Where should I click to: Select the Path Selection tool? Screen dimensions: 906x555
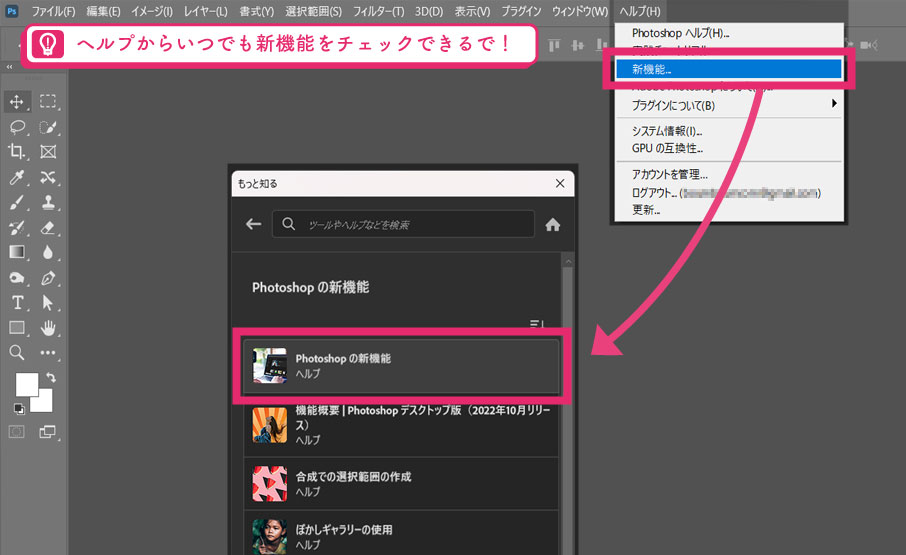tap(48, 303)
